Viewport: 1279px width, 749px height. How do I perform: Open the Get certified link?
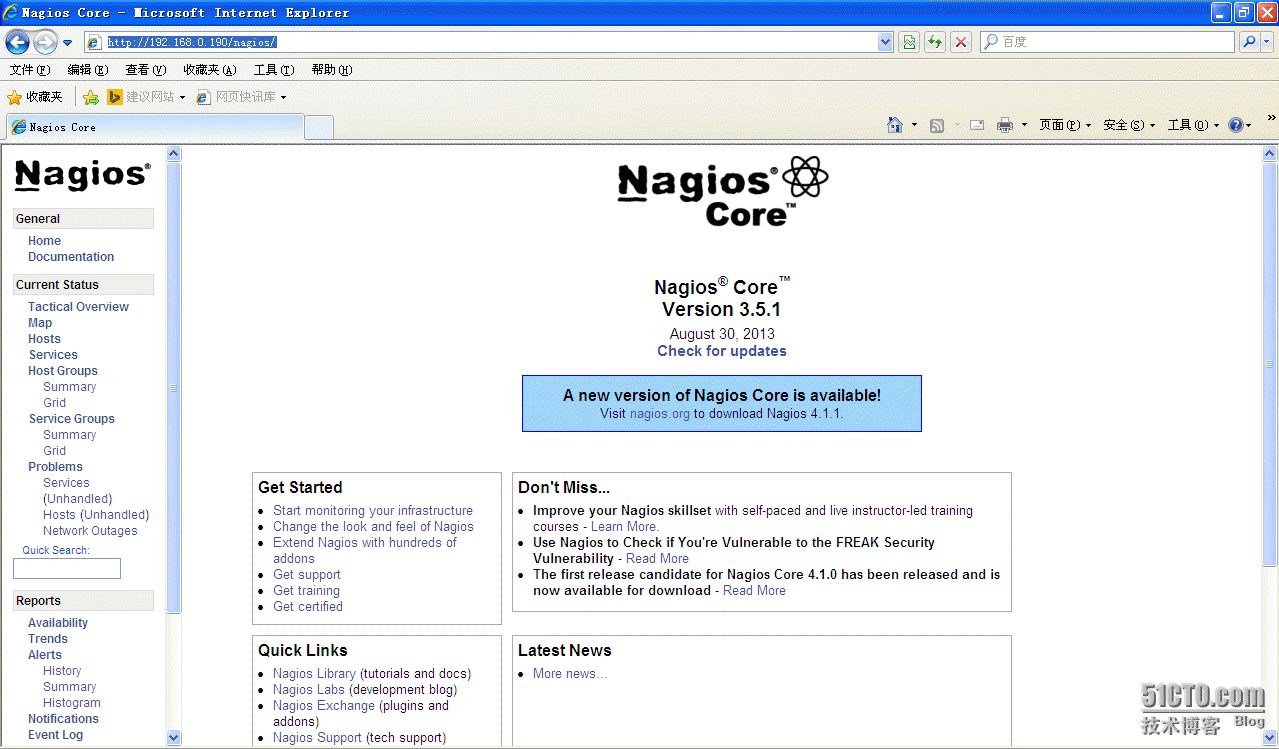308,607
